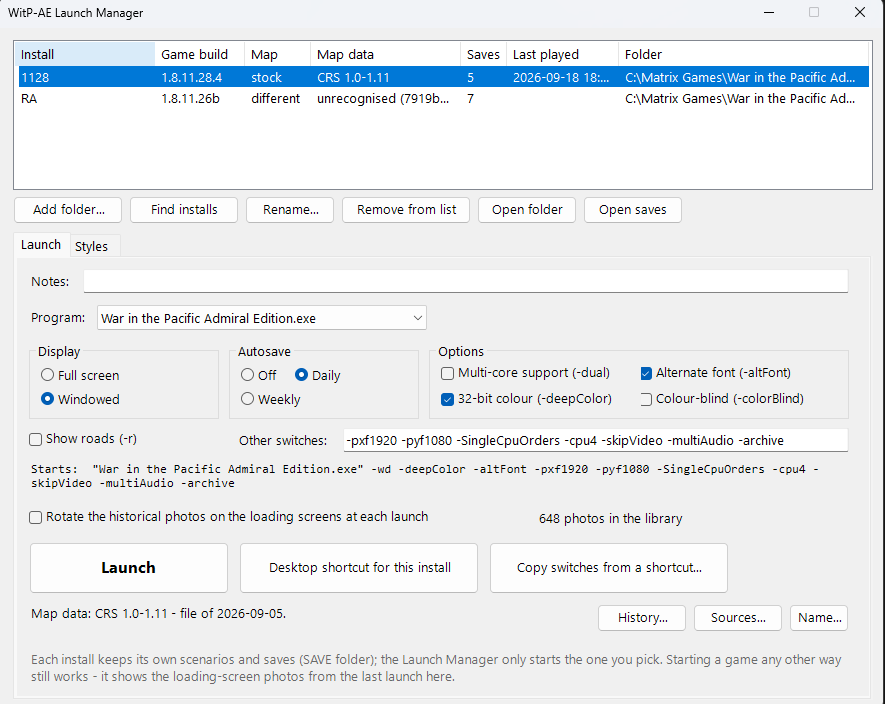Open the History... dialog

point(642,618)
